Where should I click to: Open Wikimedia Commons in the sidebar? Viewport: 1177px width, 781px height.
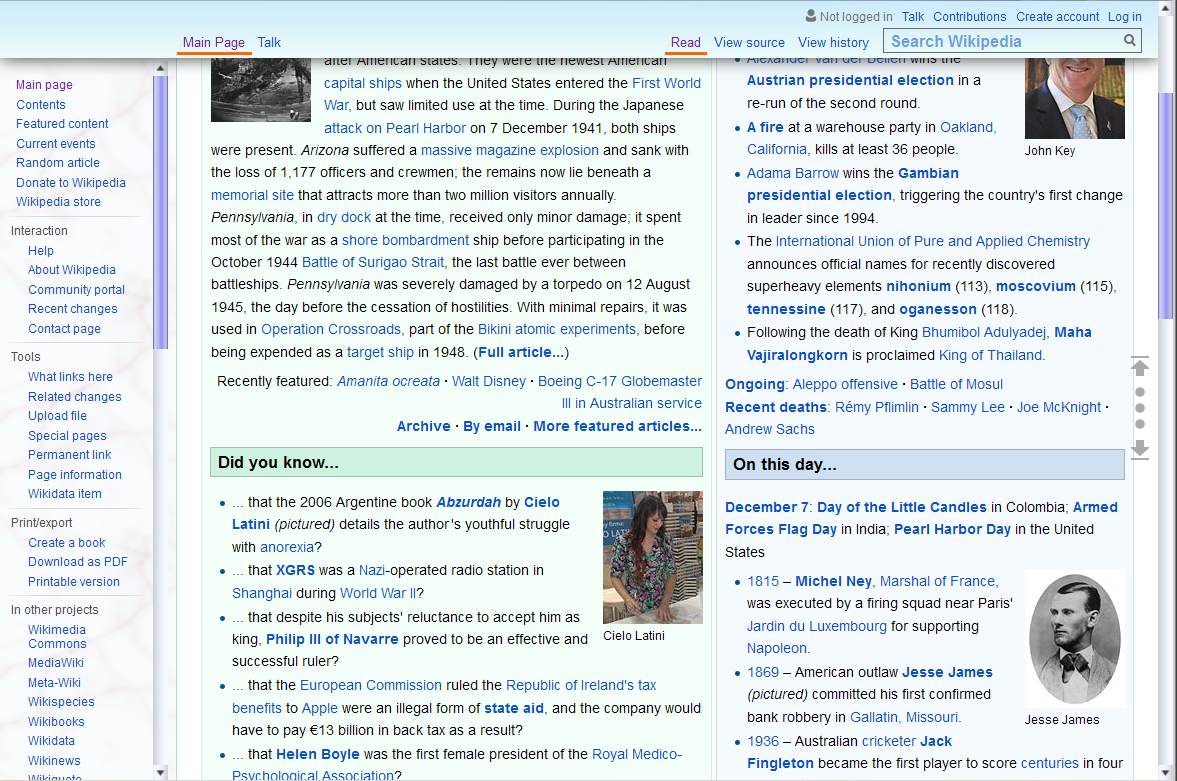57,637
